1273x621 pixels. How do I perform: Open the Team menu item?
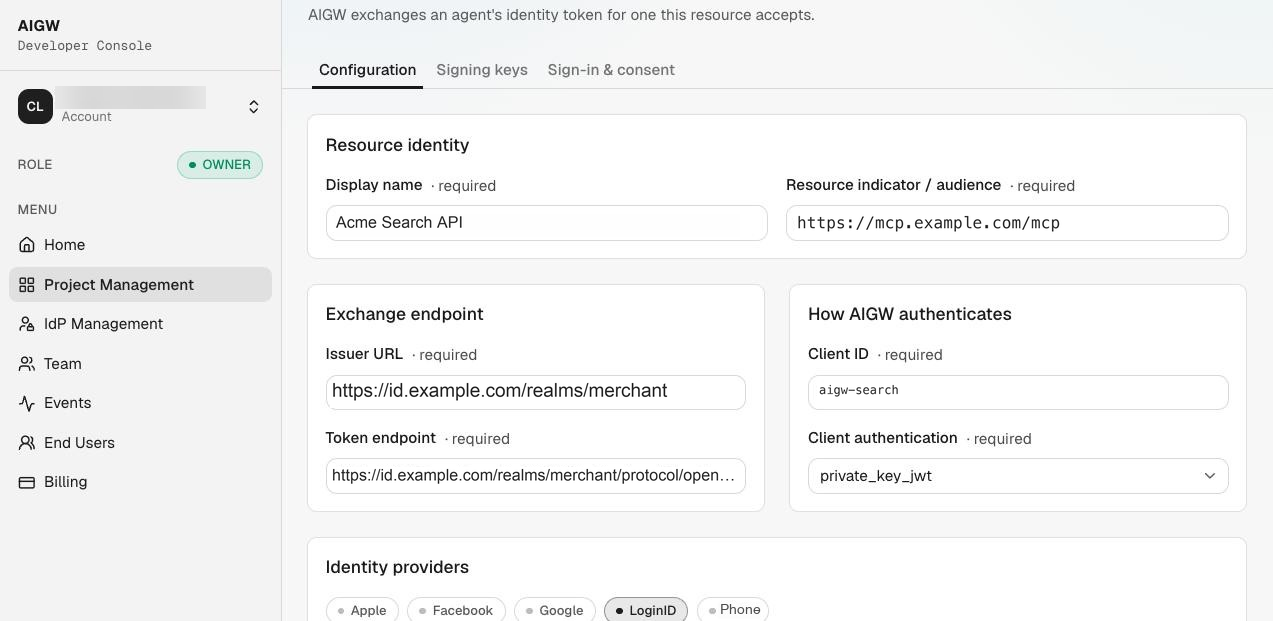pos(140,364)
